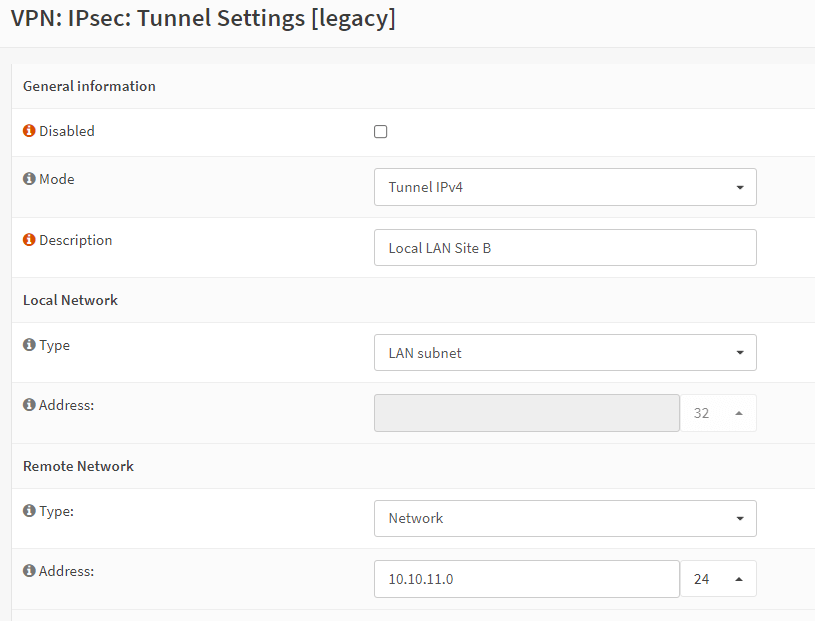Screen dimensions: 815x621
Task: Click Remote Network address field with 10.10.11.0
Action: (x=527, y=579)
